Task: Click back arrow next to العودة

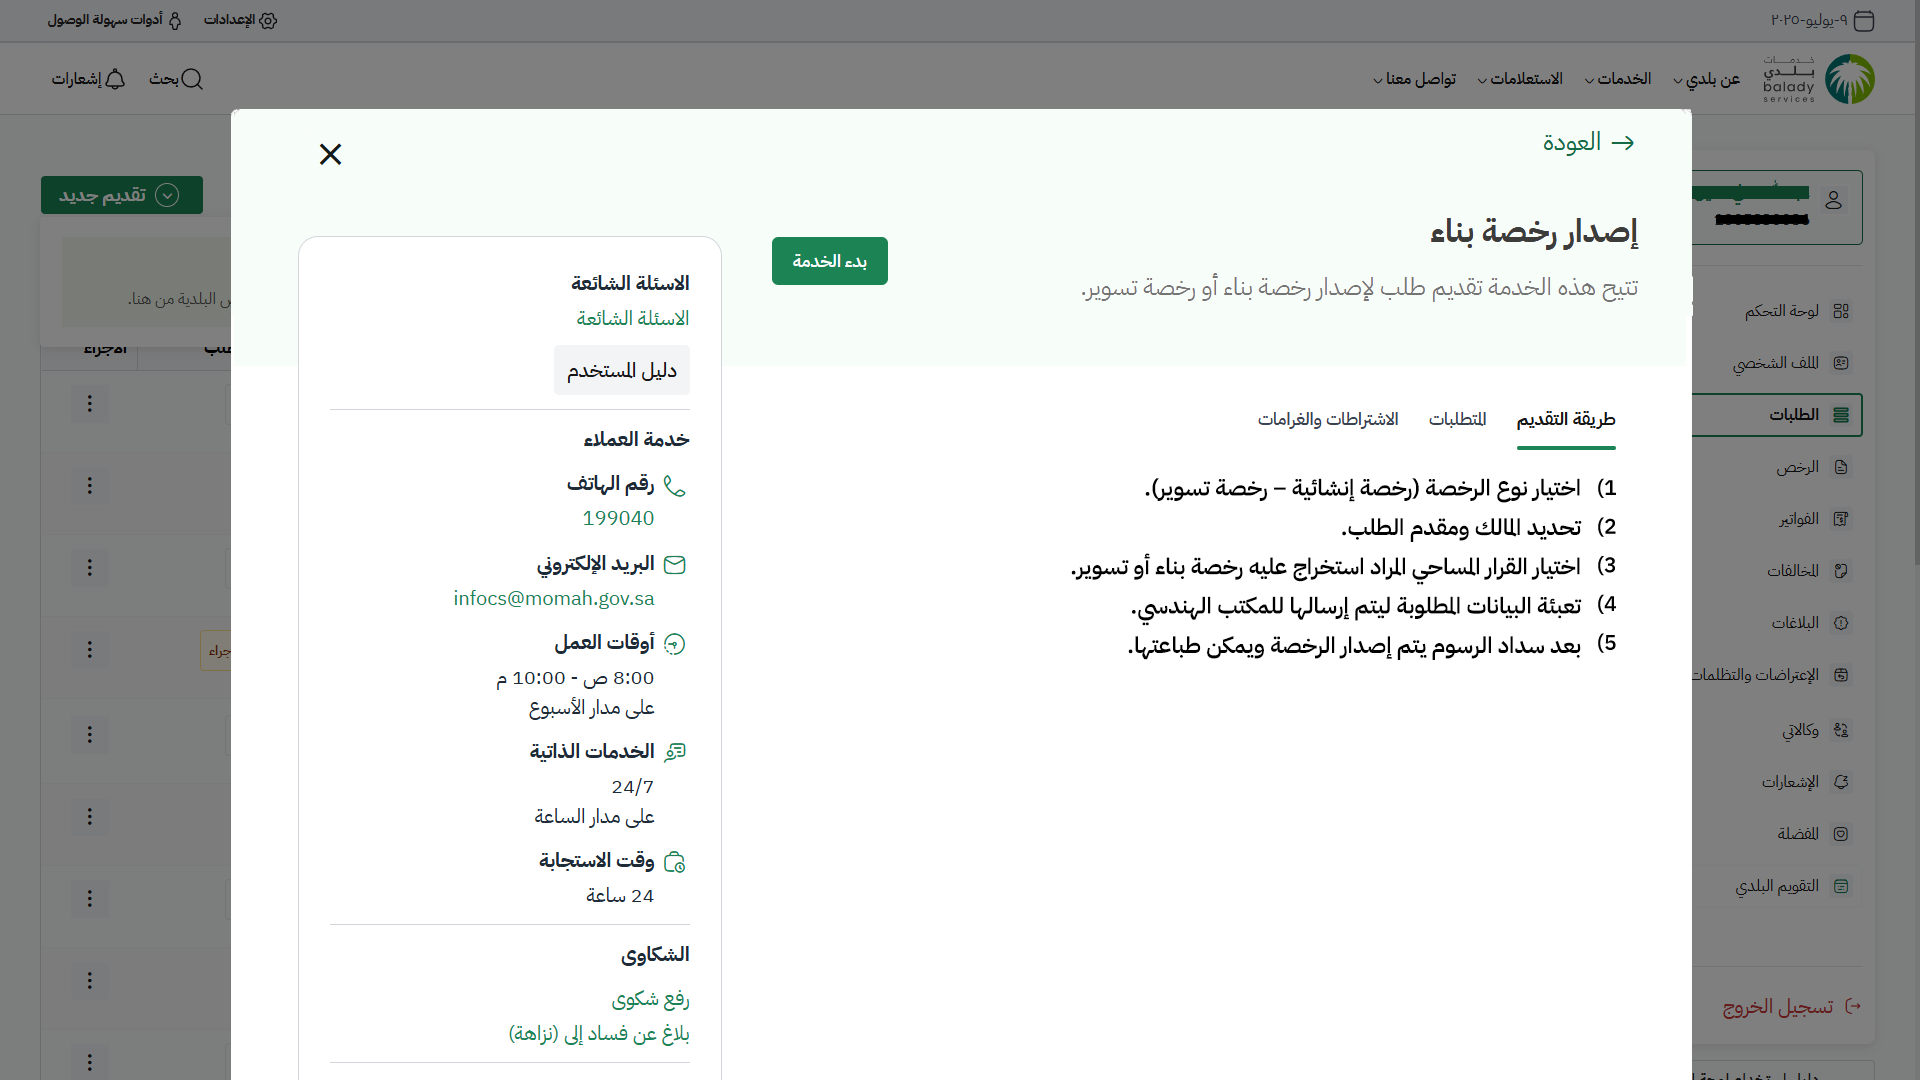Action: (x=1623, y=143)
